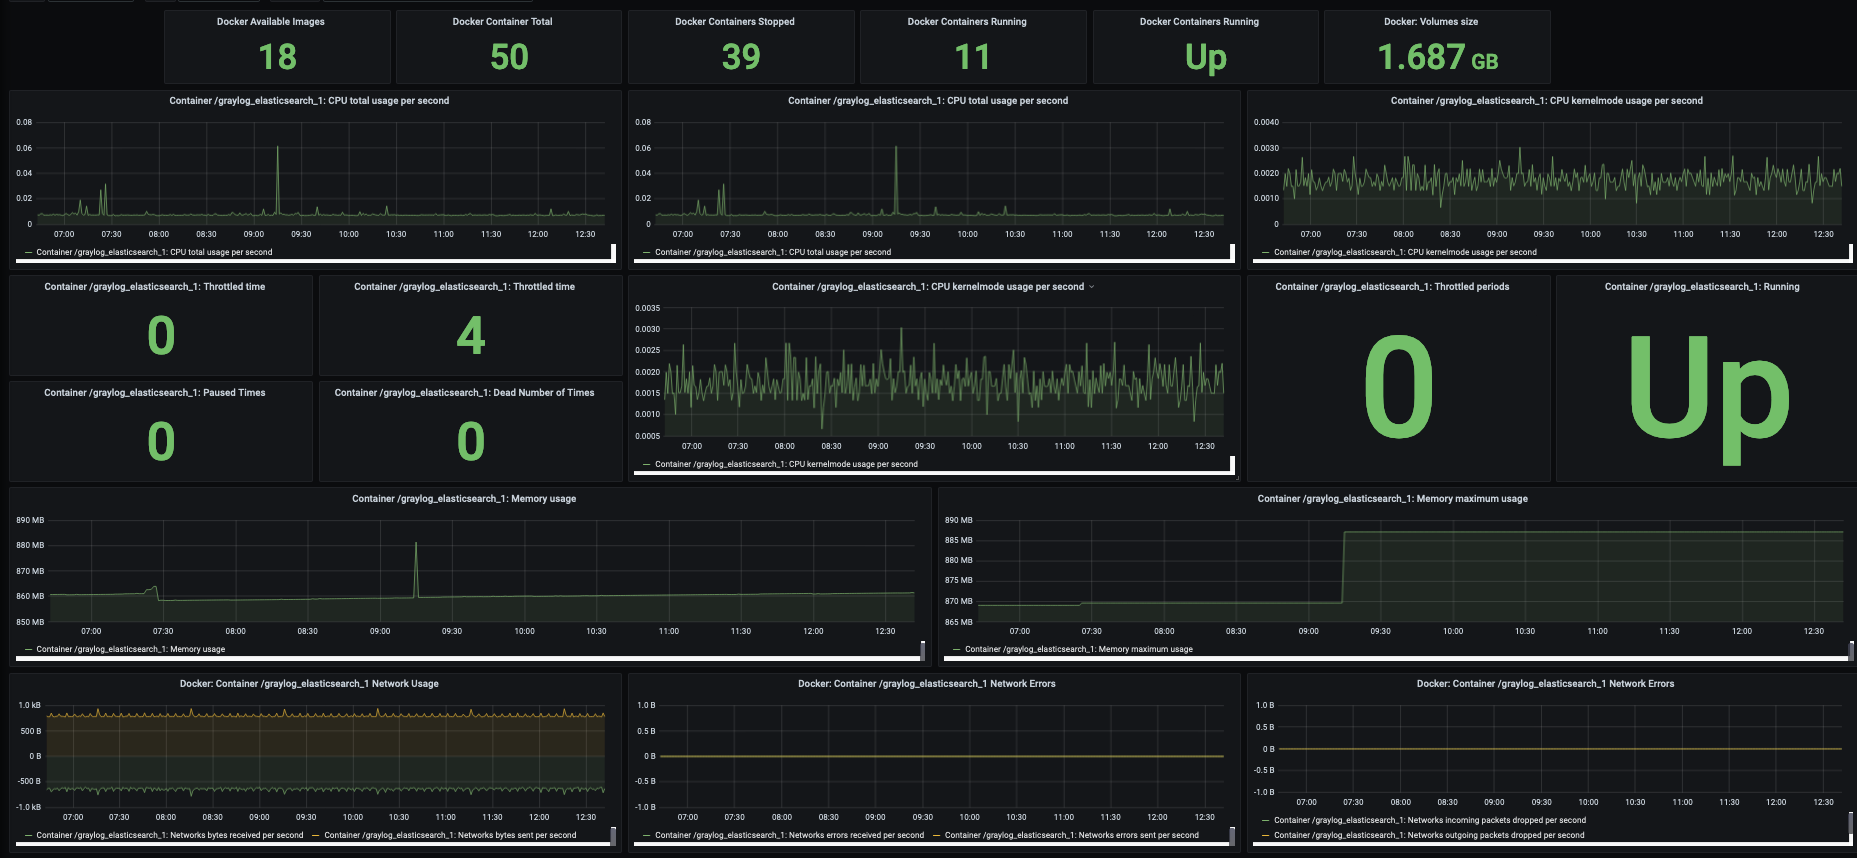Click the Memory usage legend vertical scrollbar
1857x858 pixels.
[922, 651]
